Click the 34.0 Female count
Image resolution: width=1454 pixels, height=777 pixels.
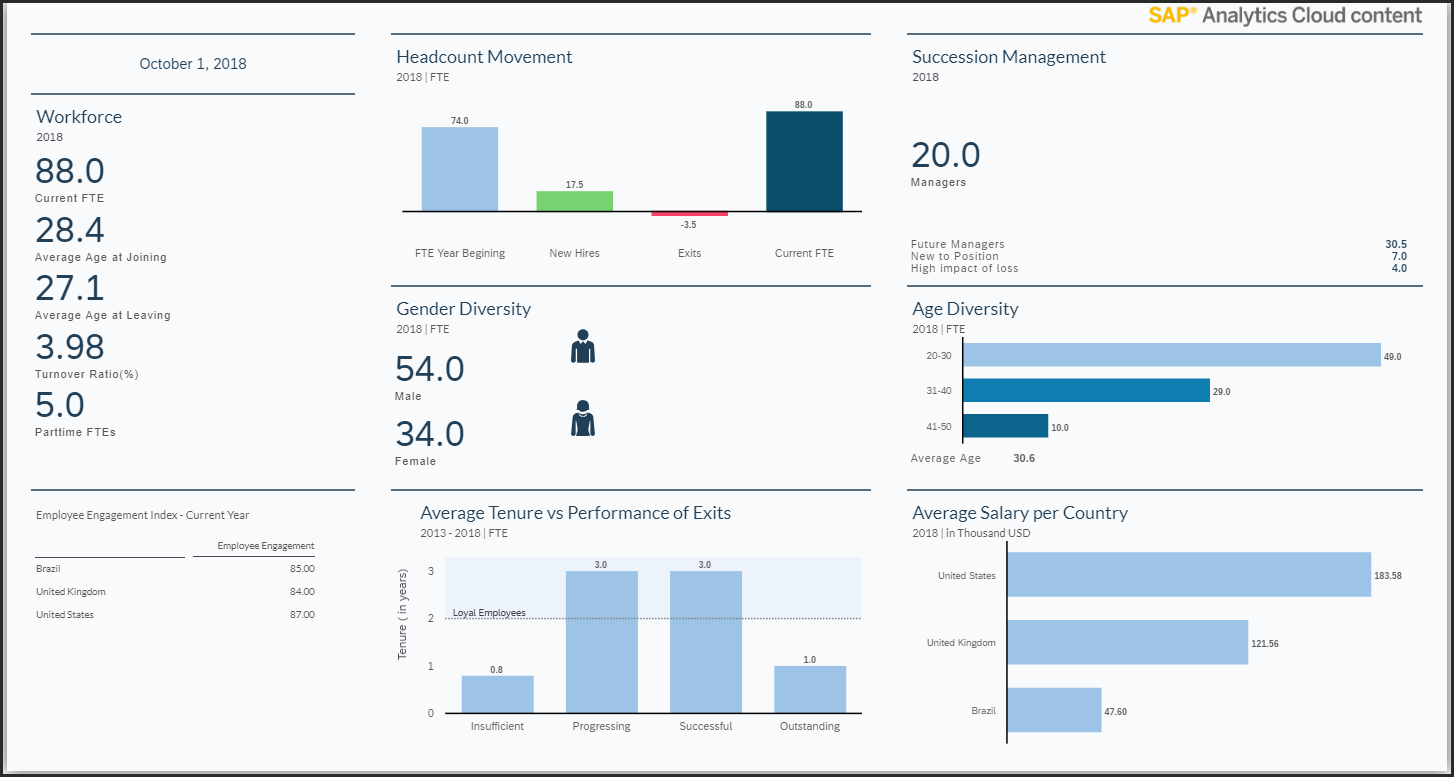[430, 434]
